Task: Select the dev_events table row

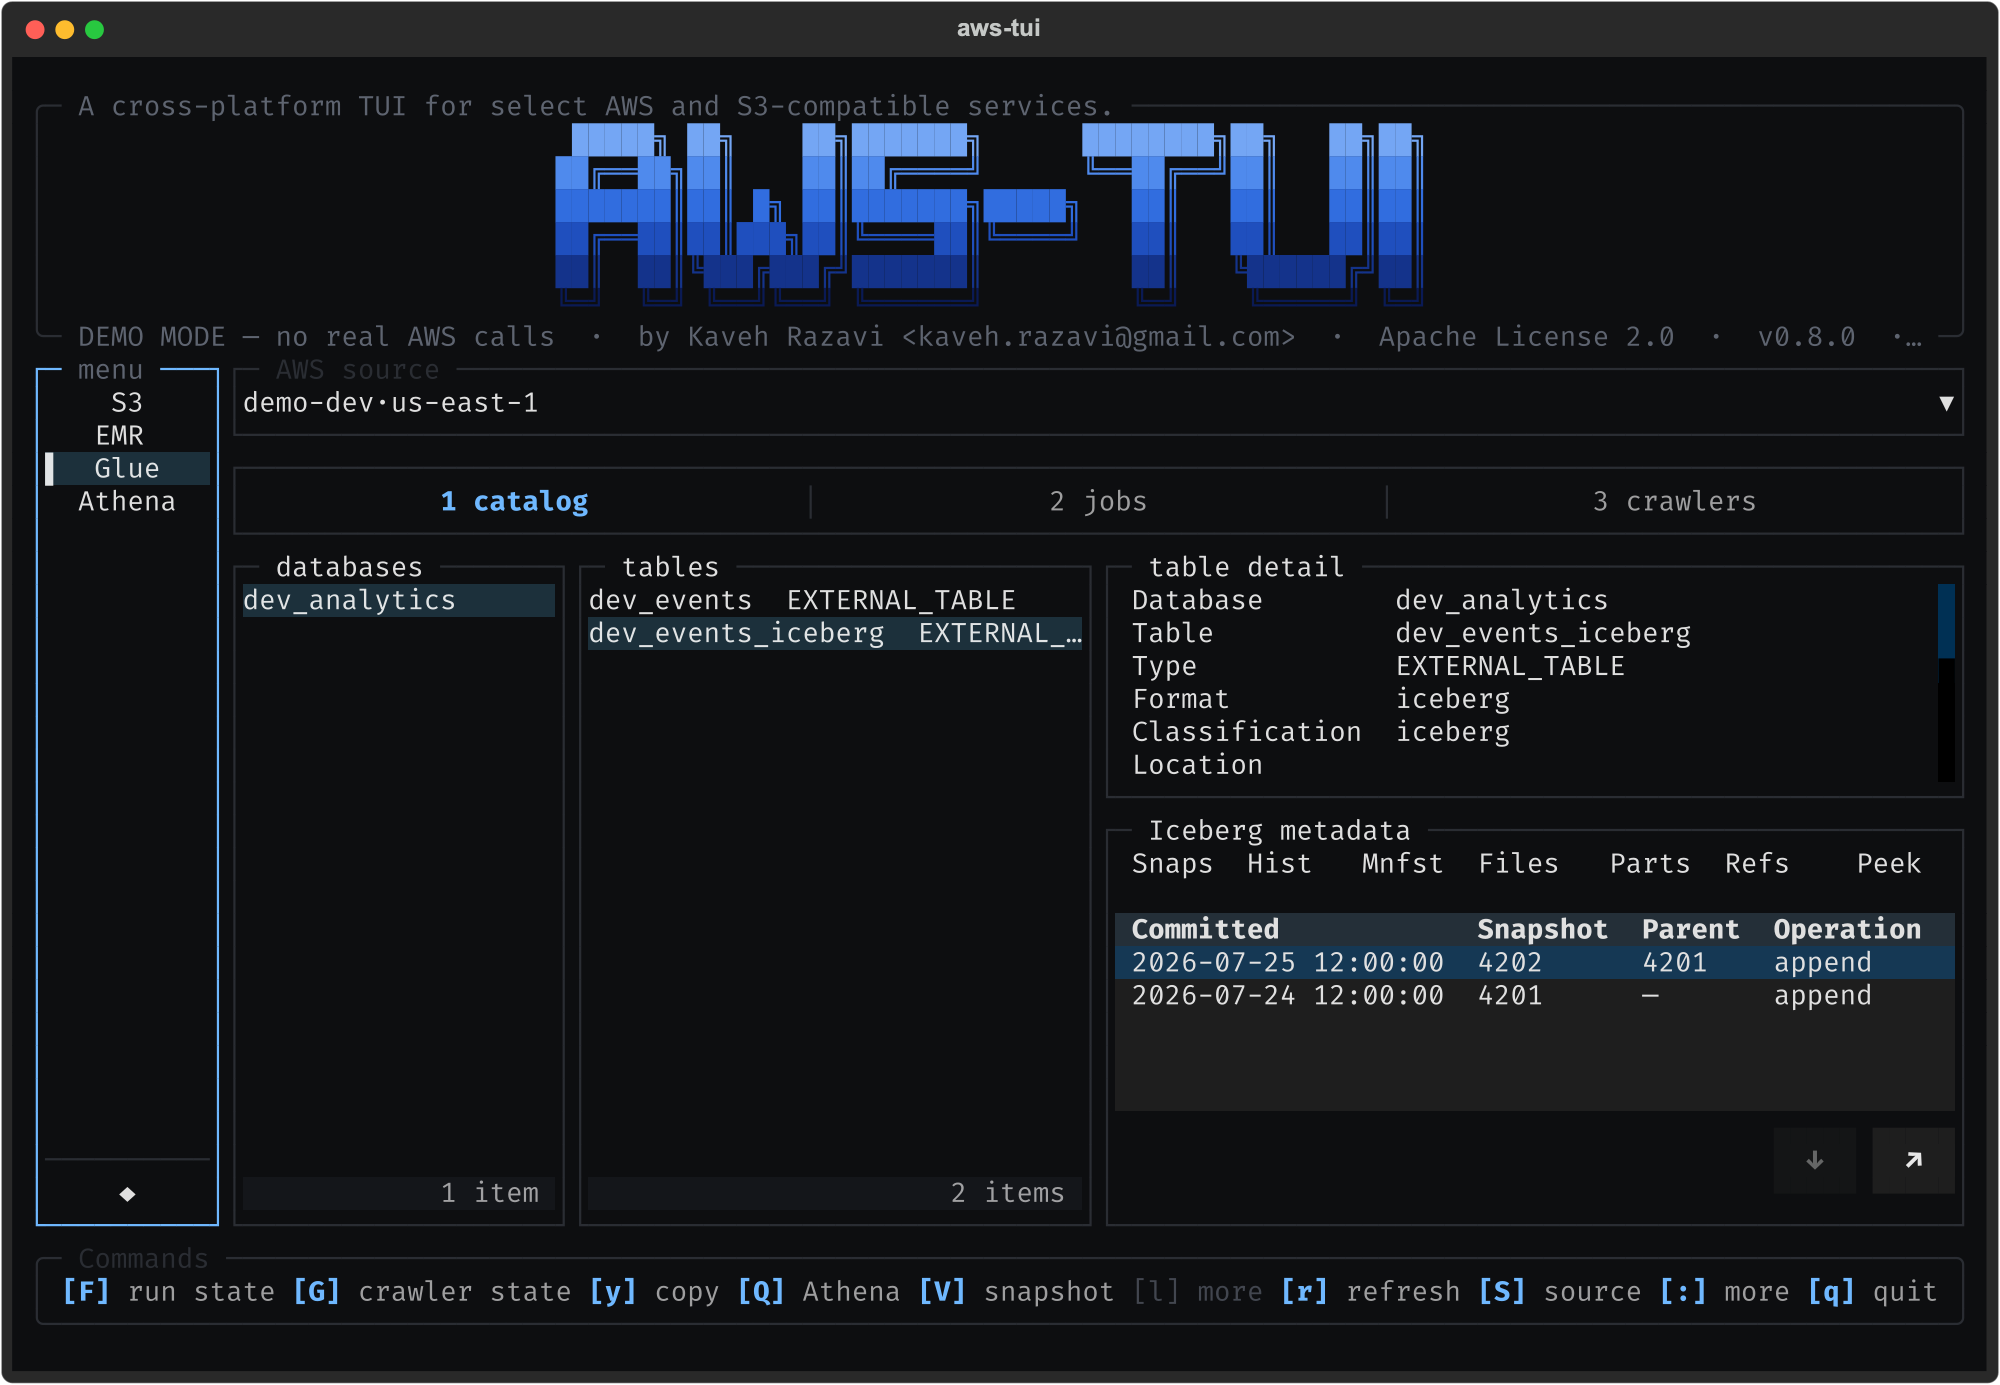Action: click(x=835, y=600)
